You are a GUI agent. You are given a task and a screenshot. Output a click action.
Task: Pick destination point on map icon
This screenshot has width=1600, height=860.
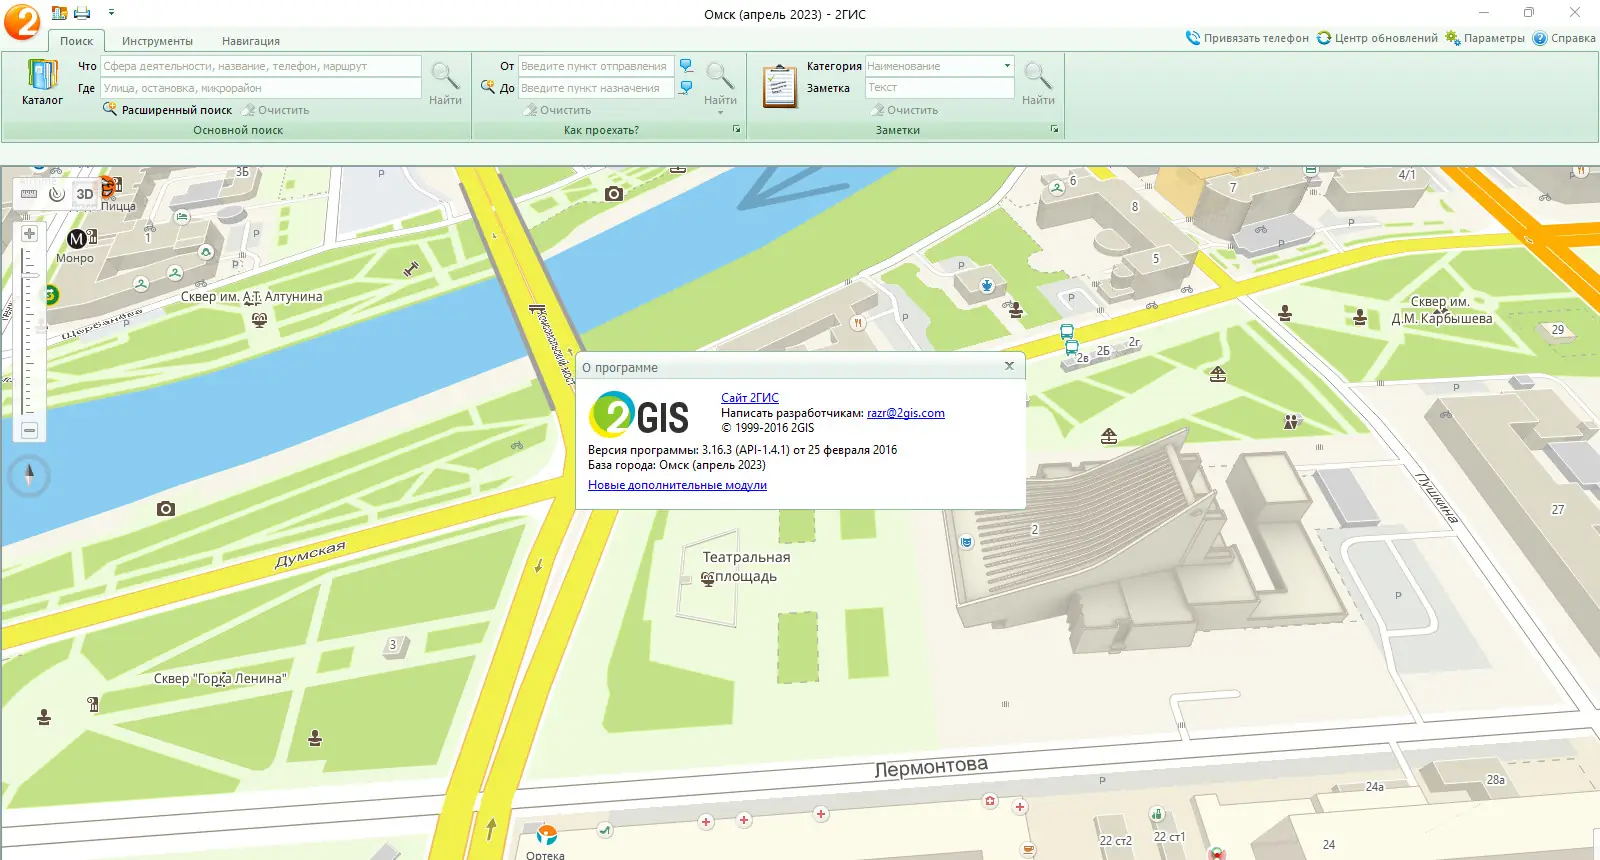pos(686,88)
